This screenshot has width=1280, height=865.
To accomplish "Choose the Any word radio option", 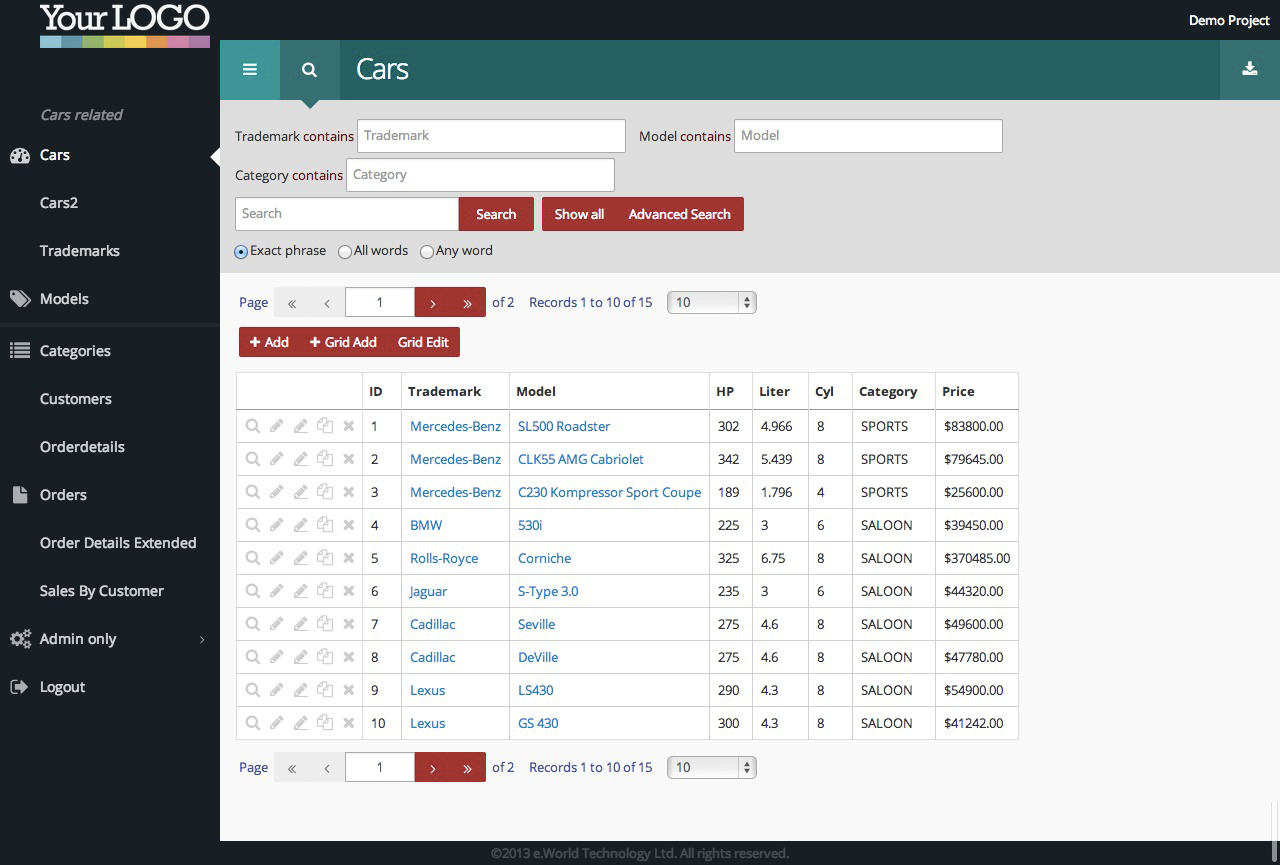I will (x=427, y=252).
